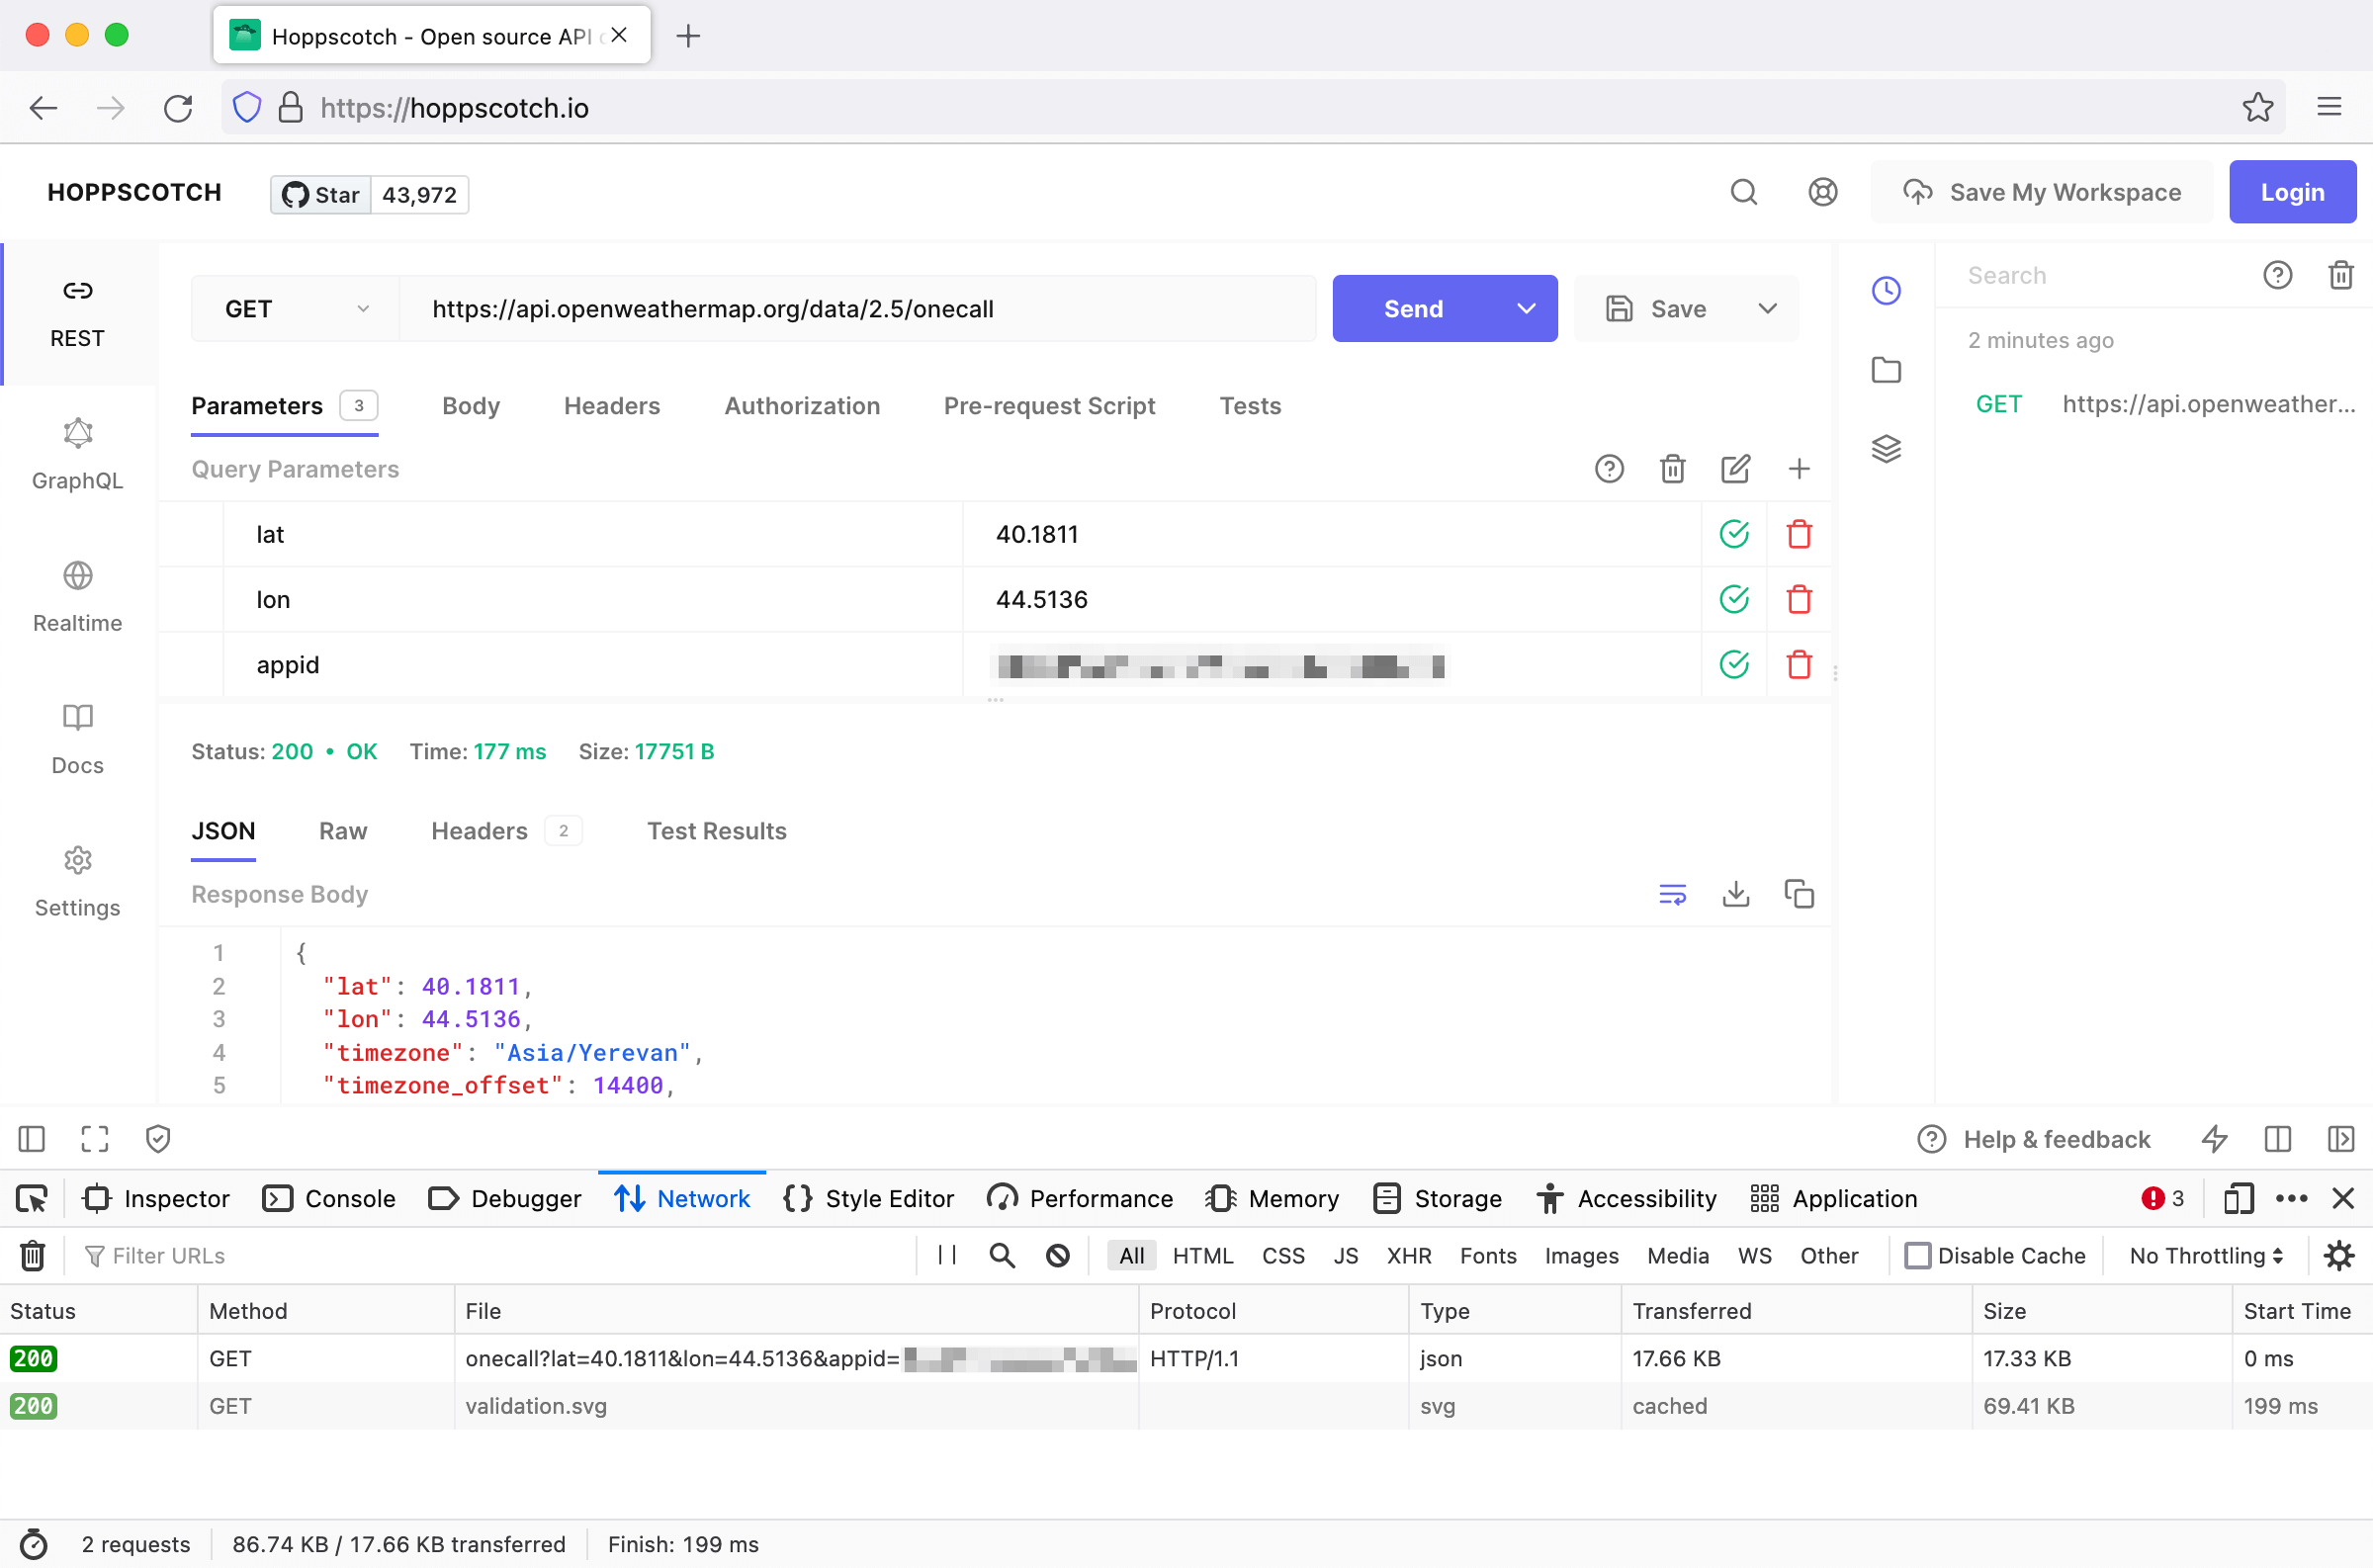Toggle the right sidebar collapse icon

[x=2340, y=1139]
